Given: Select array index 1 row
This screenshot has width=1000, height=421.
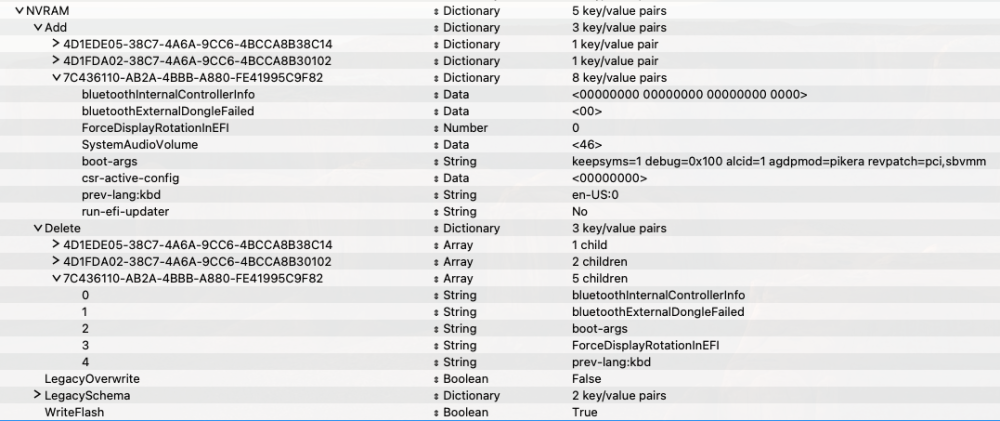Looking at the screenshot, I should coord(85,312).
